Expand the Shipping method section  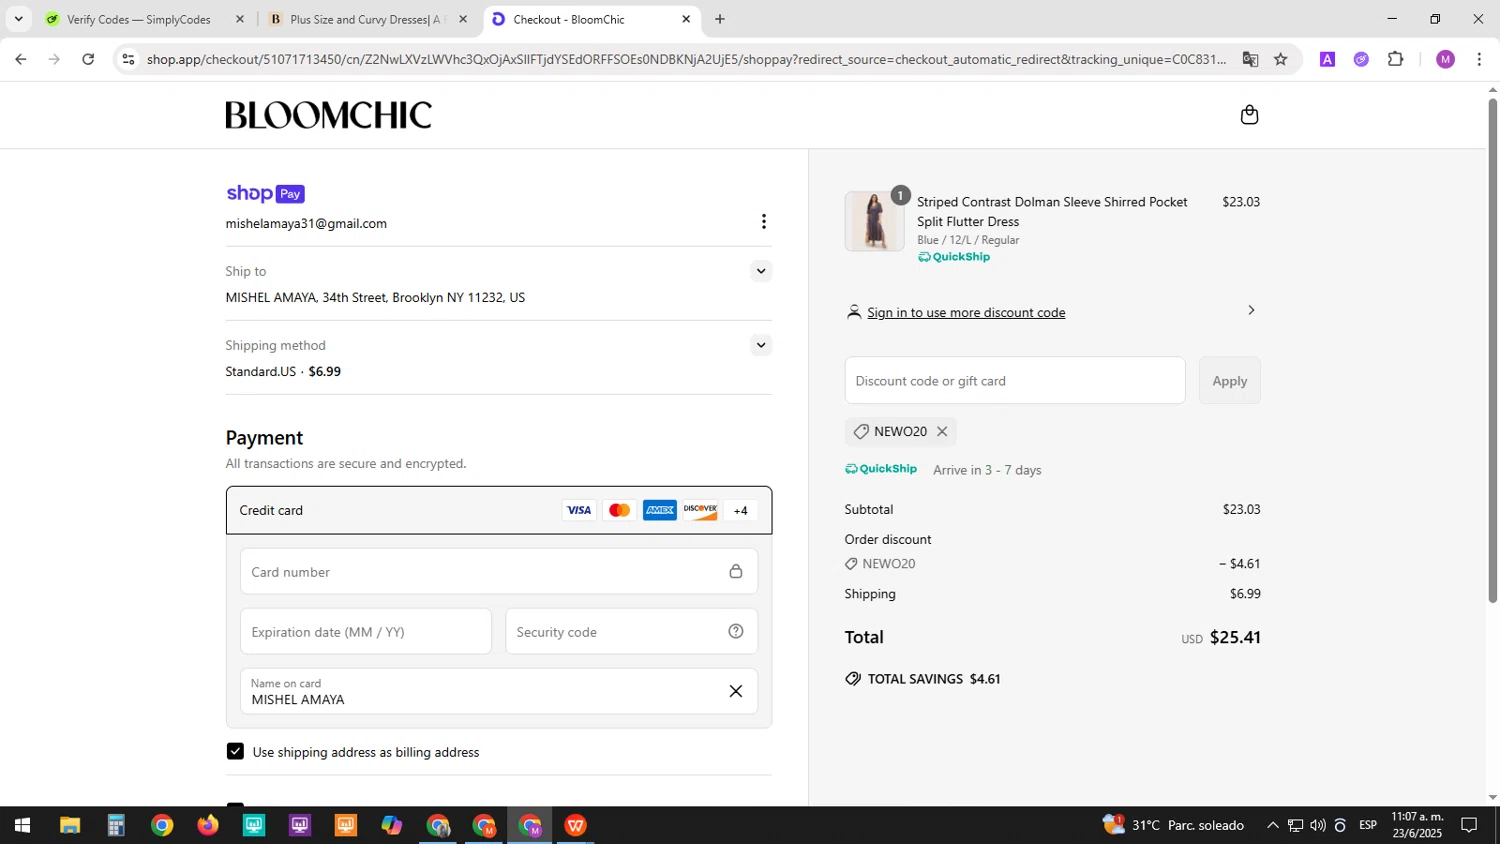point(761,345)
